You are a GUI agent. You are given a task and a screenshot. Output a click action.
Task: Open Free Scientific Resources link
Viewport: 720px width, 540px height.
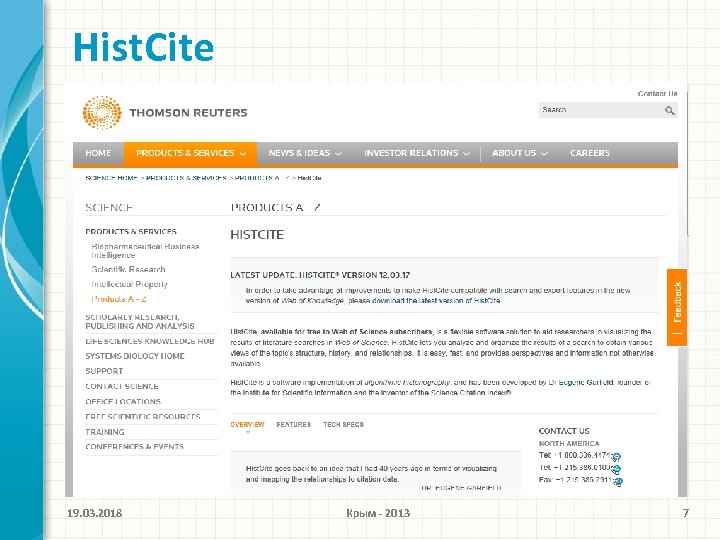tap(143, 416)
